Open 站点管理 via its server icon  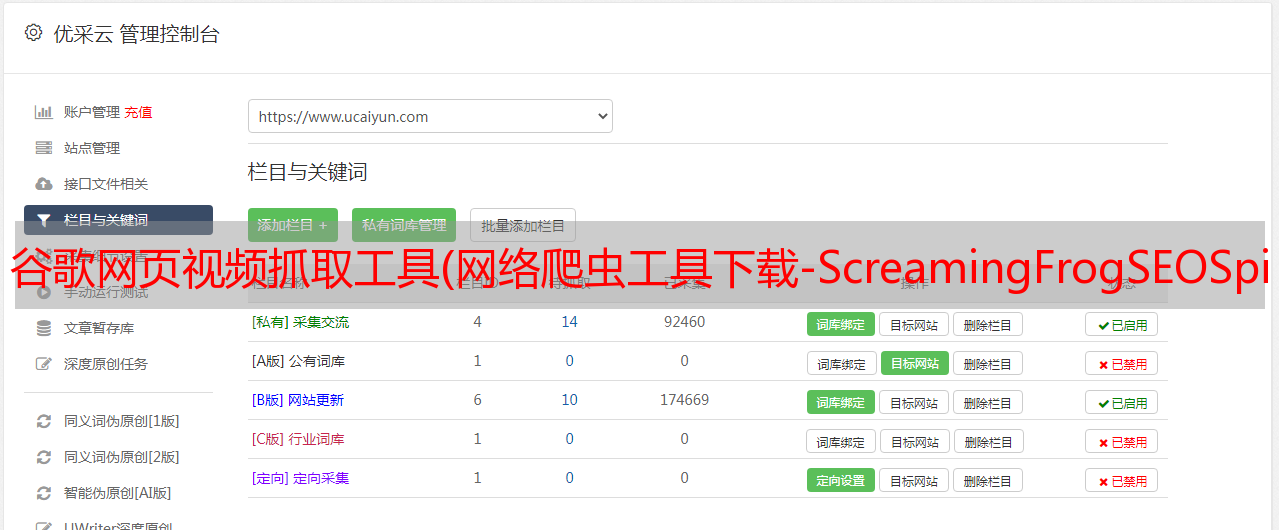(43, 148)
